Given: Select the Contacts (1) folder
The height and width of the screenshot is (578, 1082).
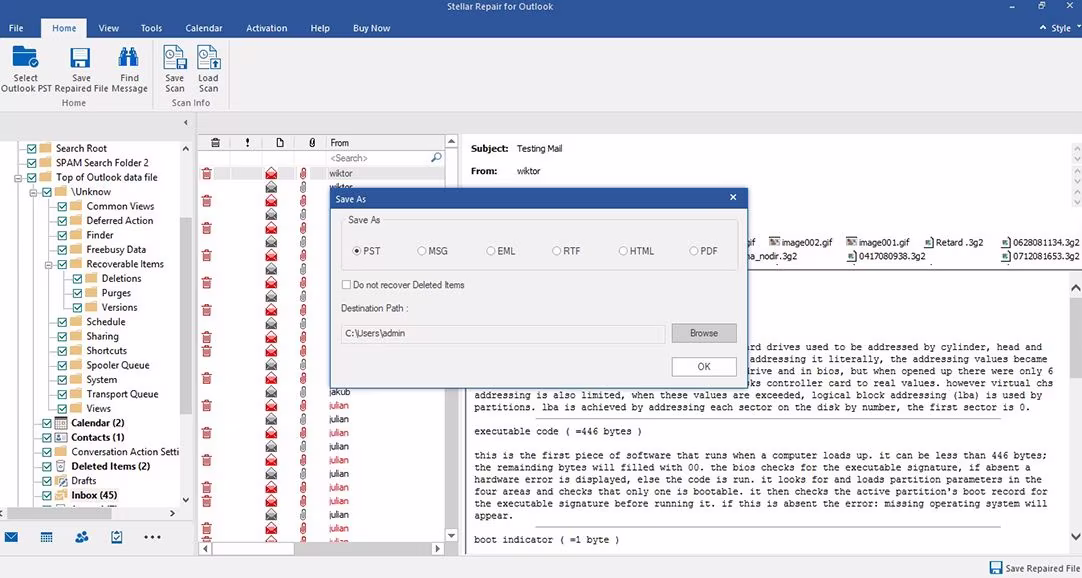Looking at the screenshot, I should click(x=97, y=437).
